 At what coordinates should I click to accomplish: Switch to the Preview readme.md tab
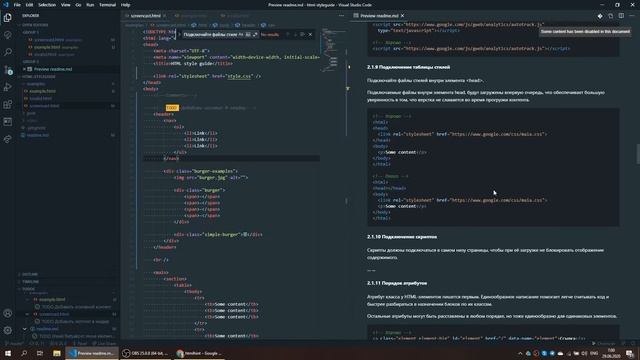point(379,16)
